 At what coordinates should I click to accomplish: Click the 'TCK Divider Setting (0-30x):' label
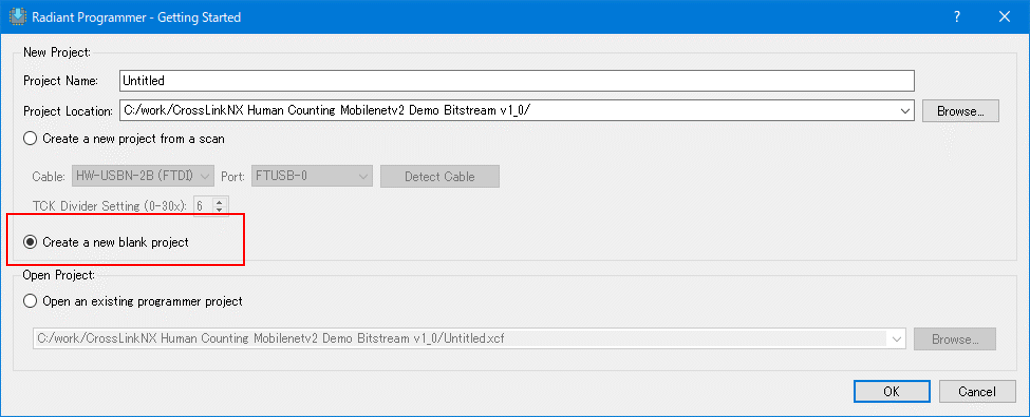click(110, 206)
